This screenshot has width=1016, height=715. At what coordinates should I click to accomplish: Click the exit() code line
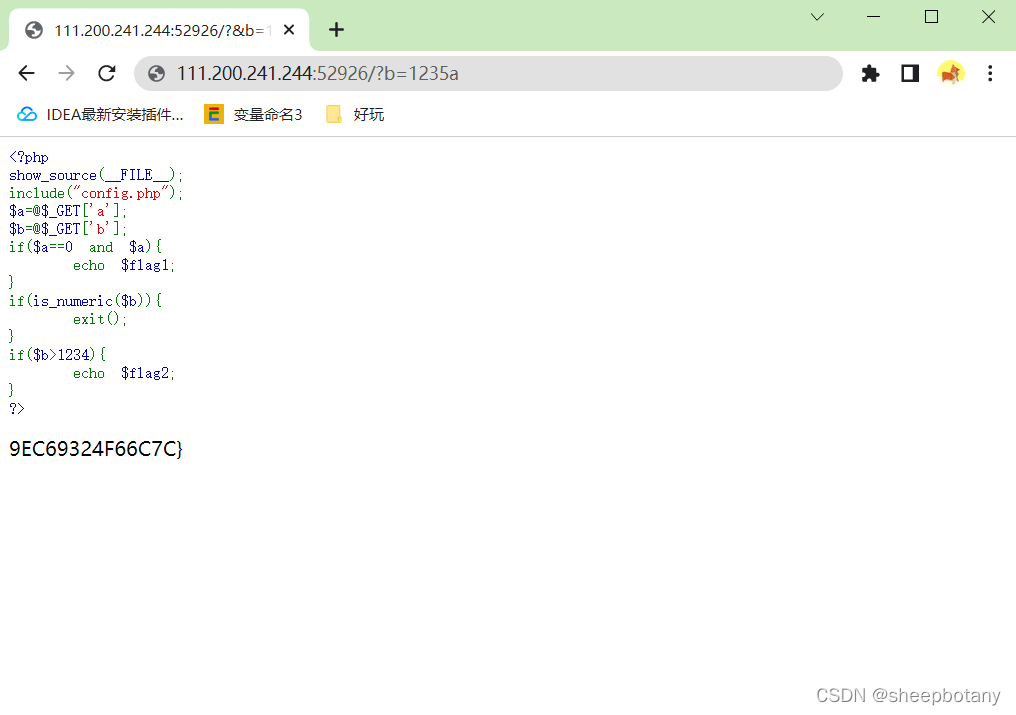[x=100, y=319]
